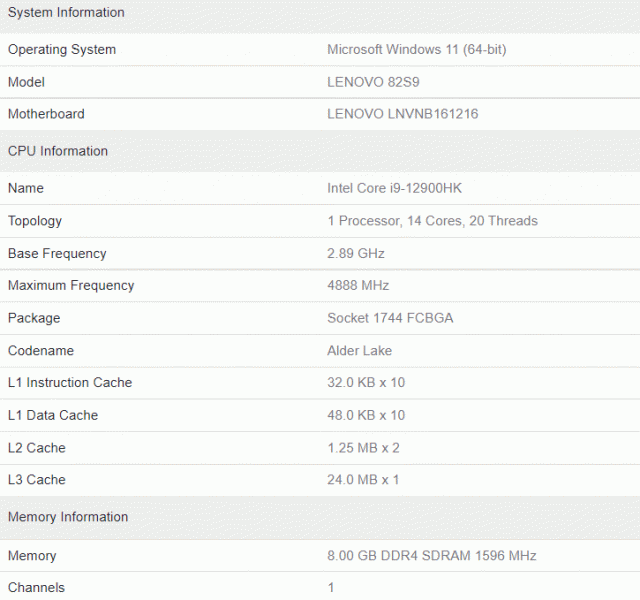
Task: Click the L1 Instruction Cache label
Action: tap(70, 383)
